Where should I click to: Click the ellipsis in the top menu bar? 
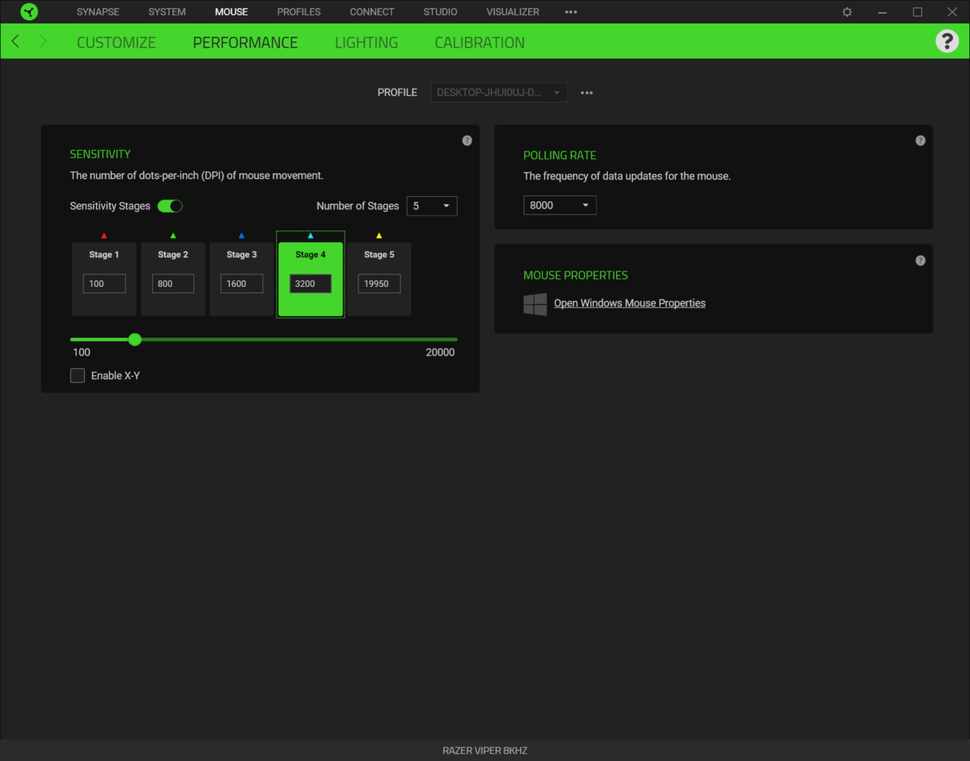(570, 11)
